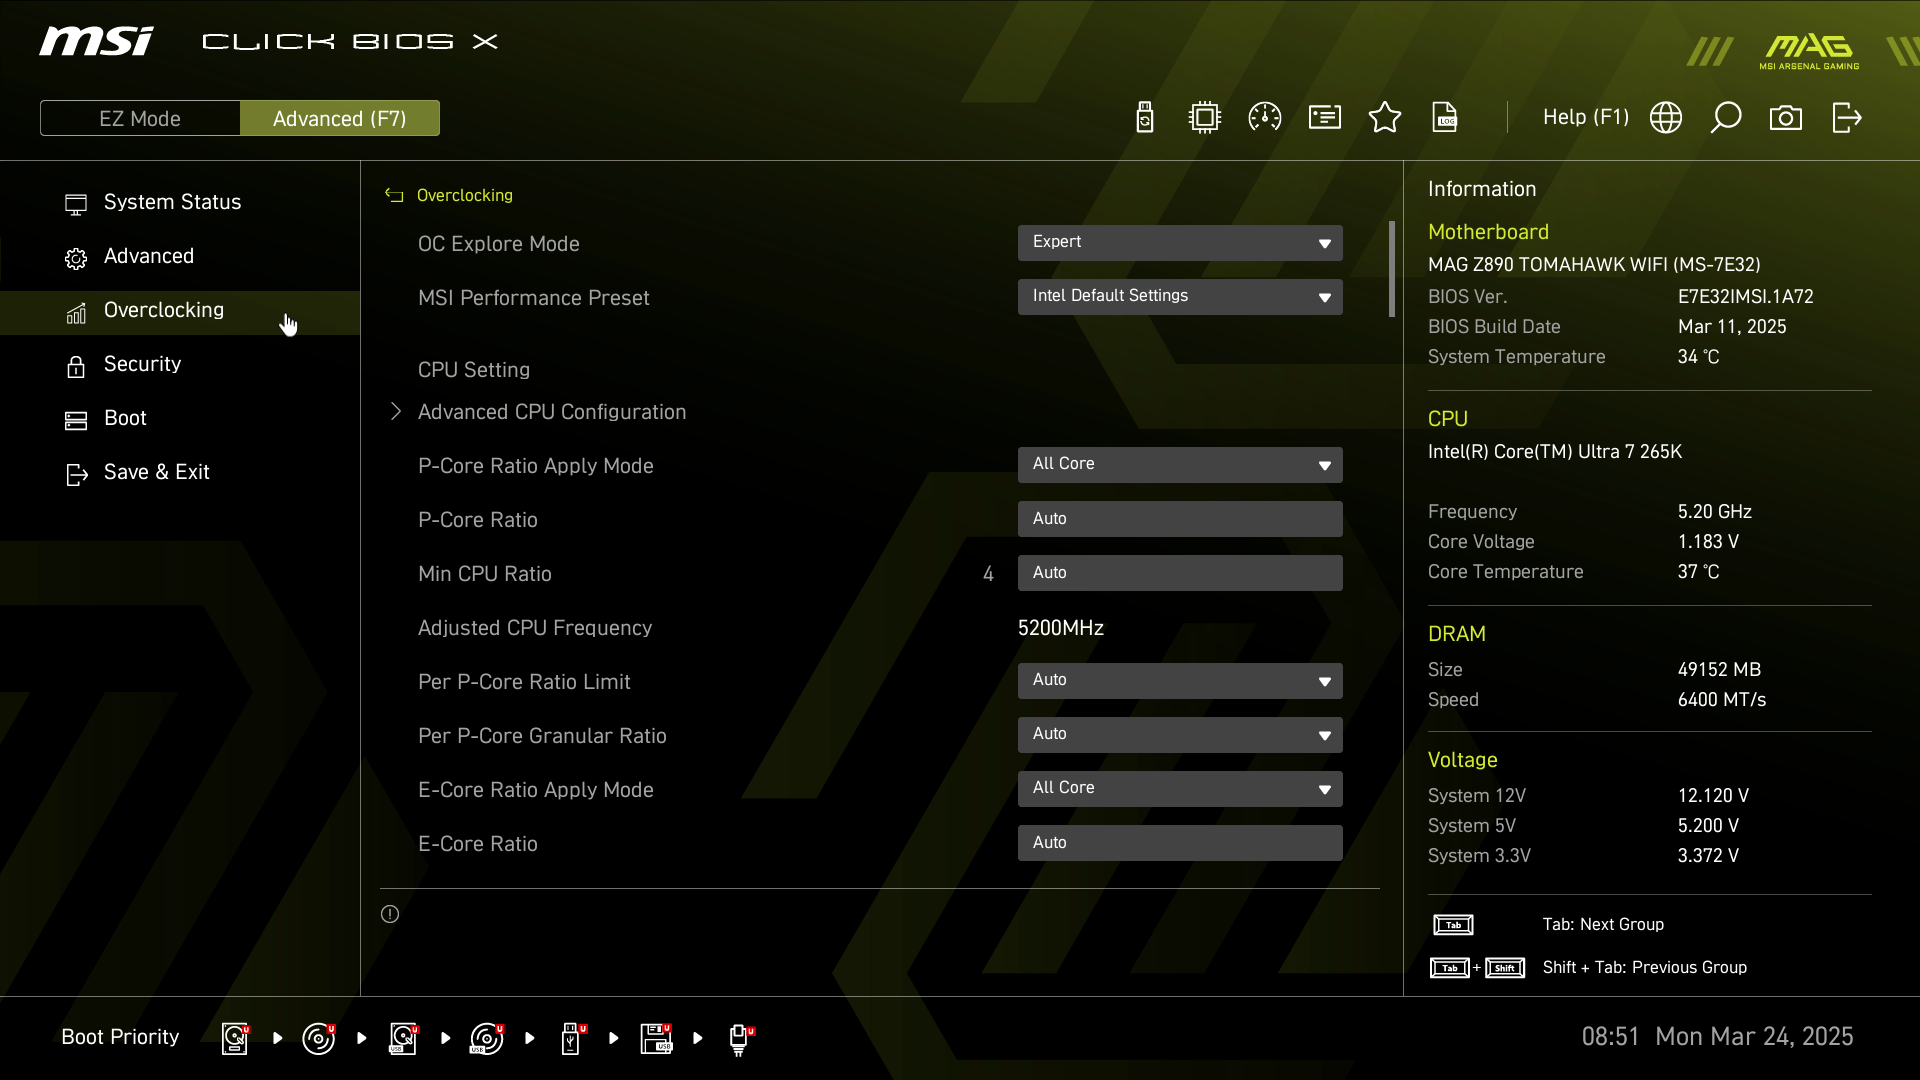Open the speedometer hardware monitor icon
Screen dimensions: 1920x1080
point(1264,118)
